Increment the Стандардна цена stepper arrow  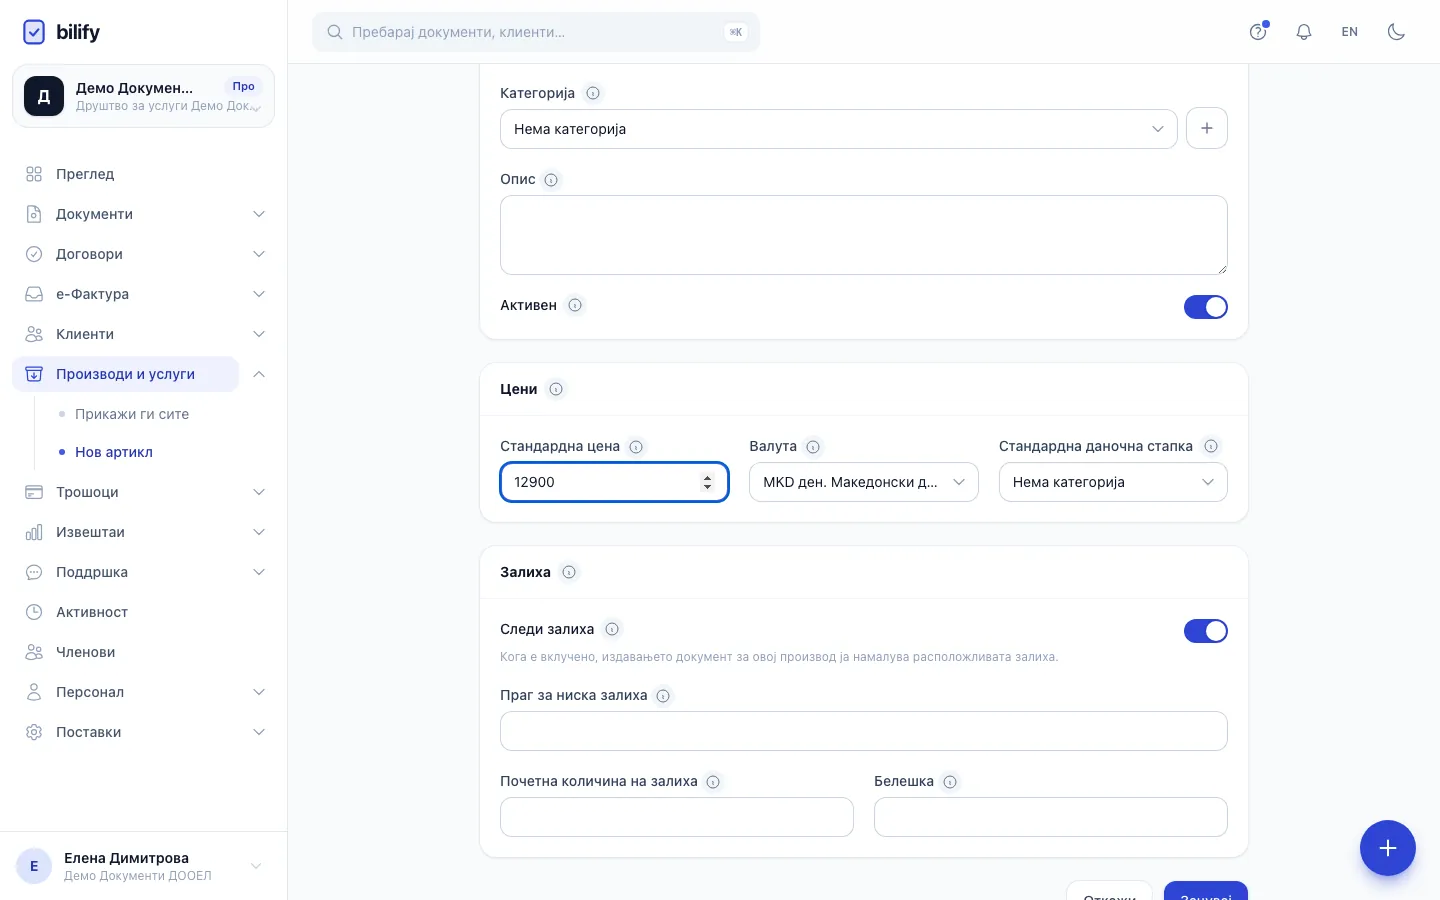click(x=708, y=477)
